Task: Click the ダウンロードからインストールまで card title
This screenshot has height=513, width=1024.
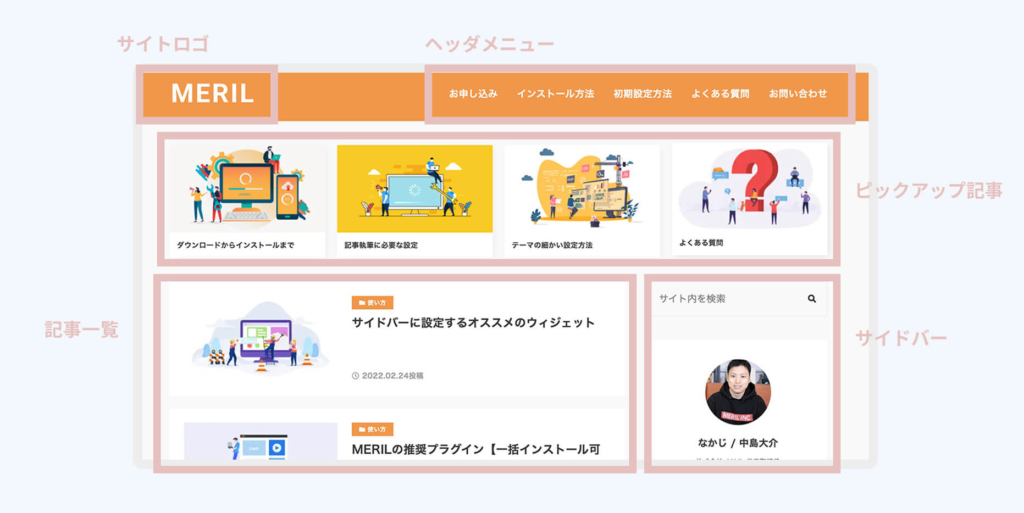Action: pyautogui.click(x=235, y=245)
